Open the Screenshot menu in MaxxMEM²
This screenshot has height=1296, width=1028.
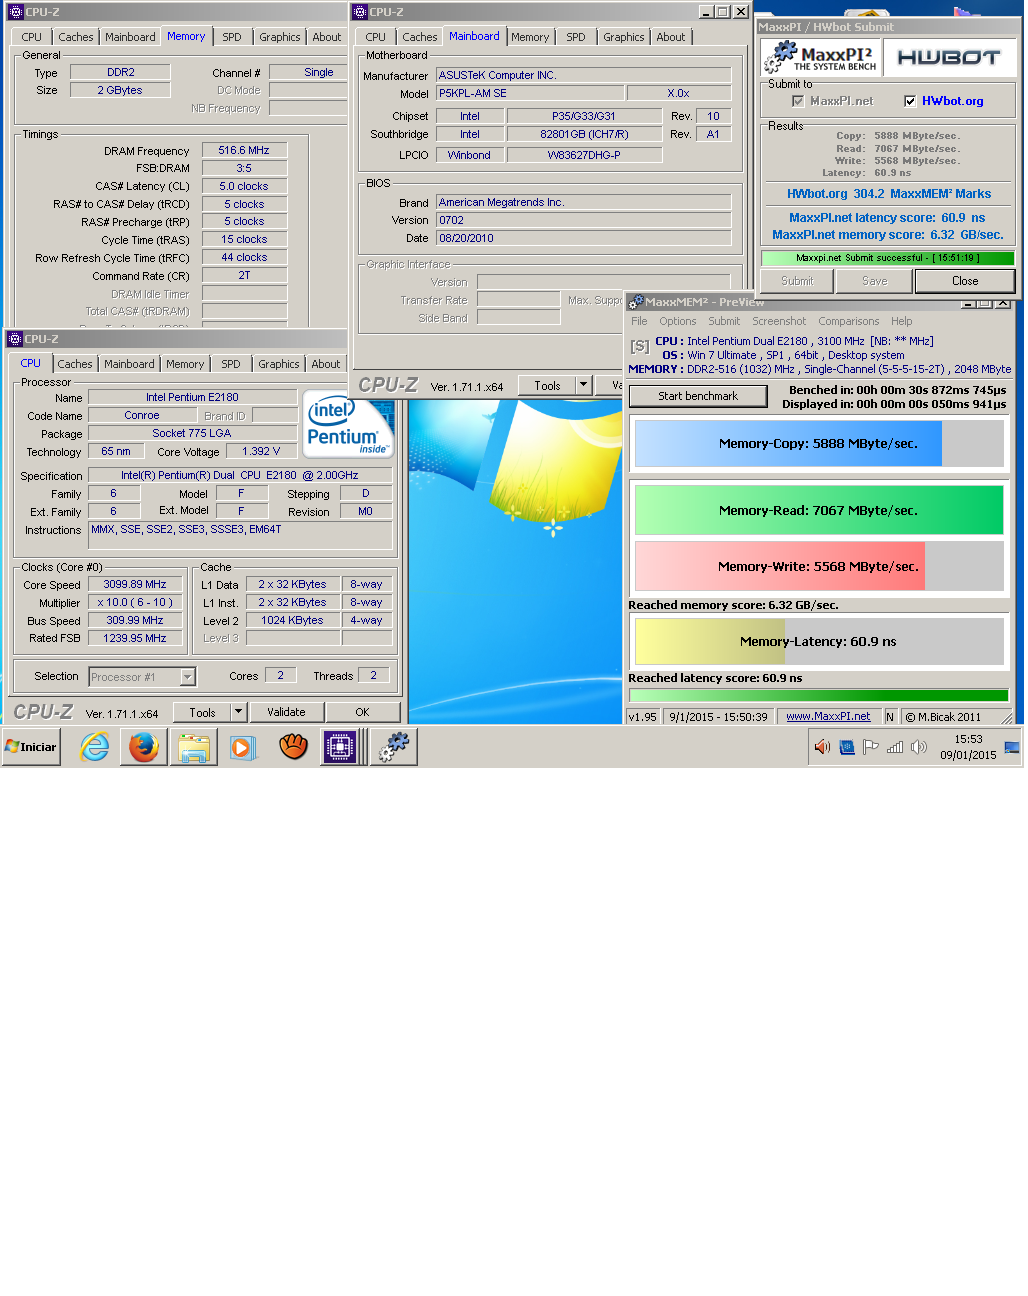coord(779,321)
